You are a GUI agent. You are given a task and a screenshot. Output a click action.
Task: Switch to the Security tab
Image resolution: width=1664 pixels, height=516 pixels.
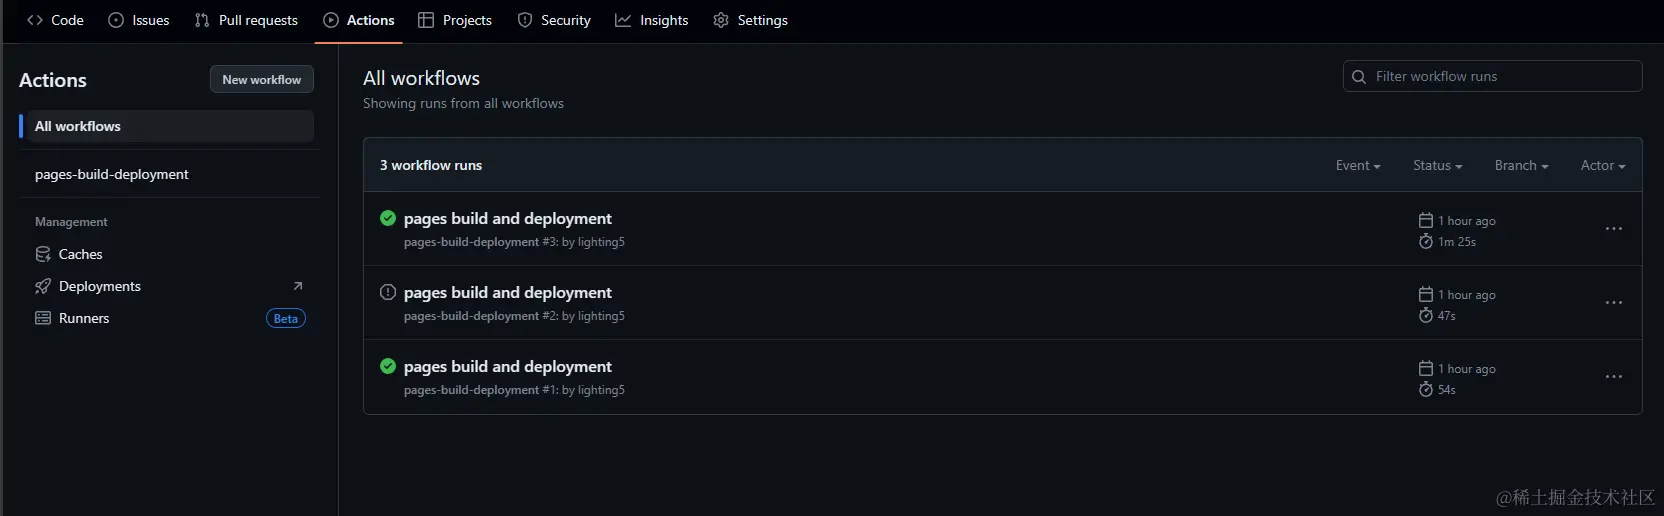click(x=554, y=20)
